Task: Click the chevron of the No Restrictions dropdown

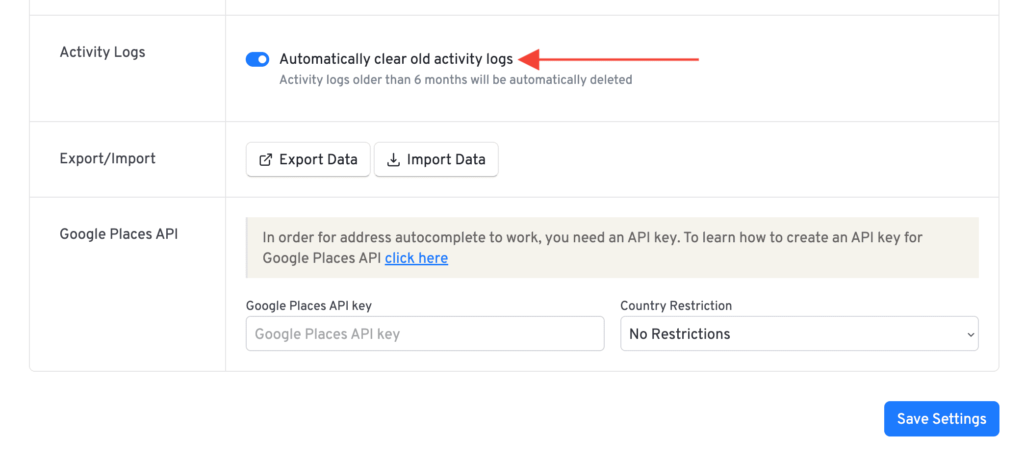Action: pos(969,334)
